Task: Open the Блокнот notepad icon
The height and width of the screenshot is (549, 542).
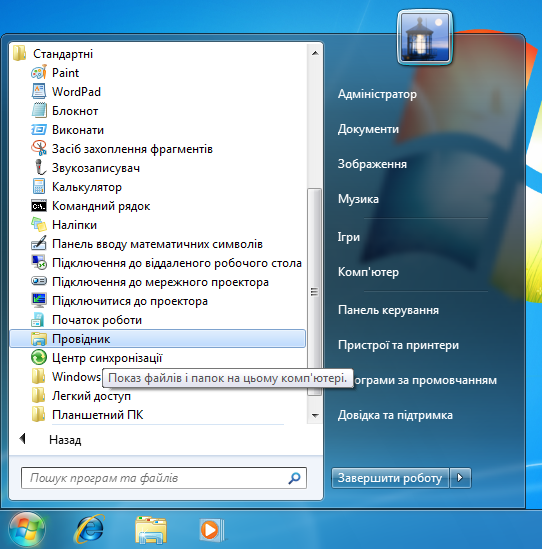Action: pyautogui.click(x=39, y=110)
